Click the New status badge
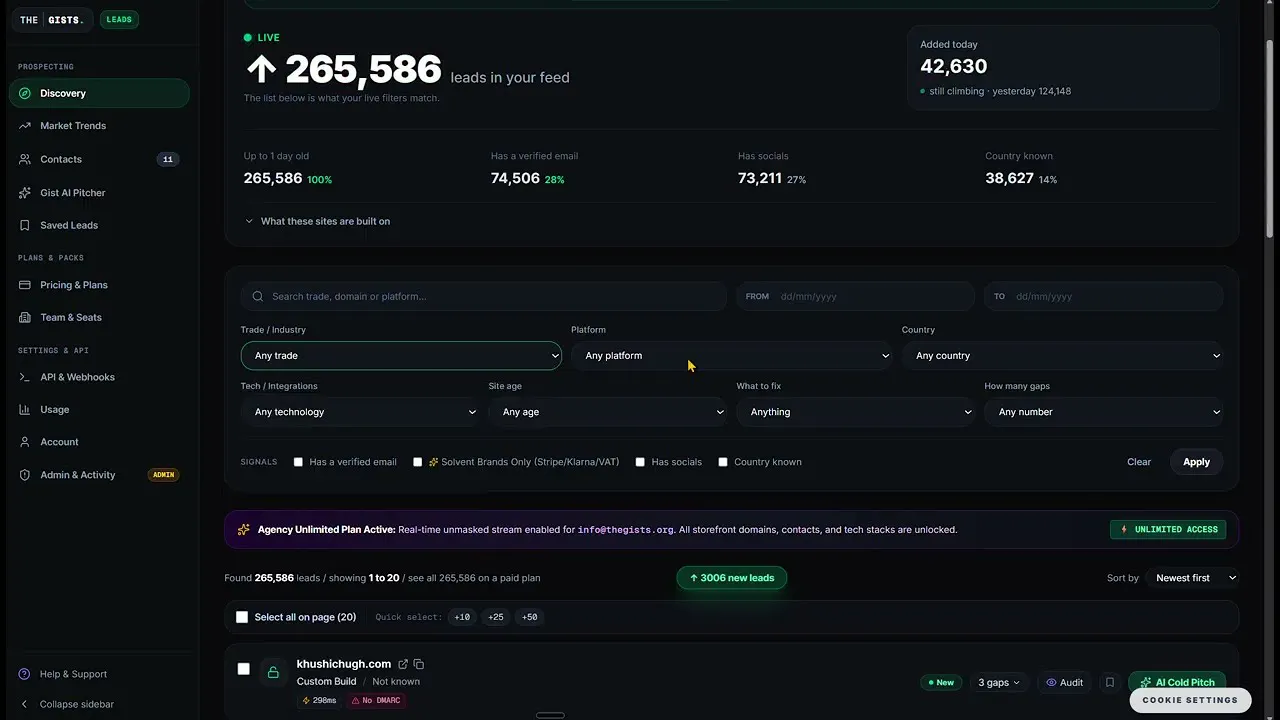The image size is (1280, 720). click(x=939, y=682)
